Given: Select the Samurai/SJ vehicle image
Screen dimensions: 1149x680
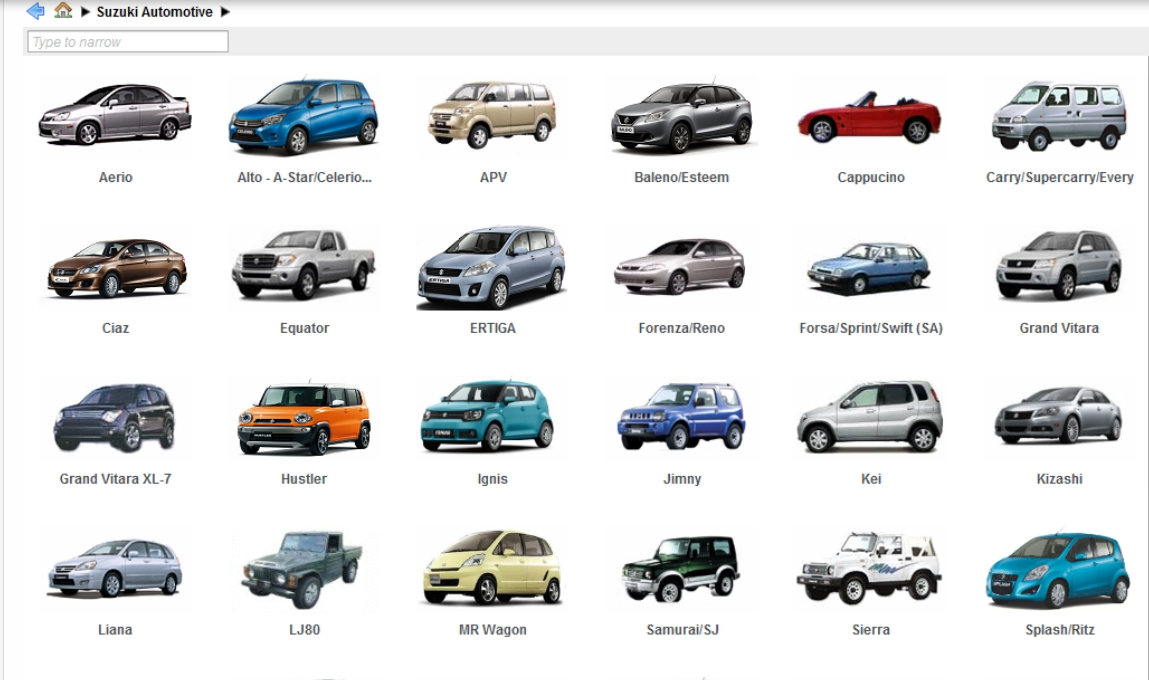Looking at the screenshot, I should 681,569.
